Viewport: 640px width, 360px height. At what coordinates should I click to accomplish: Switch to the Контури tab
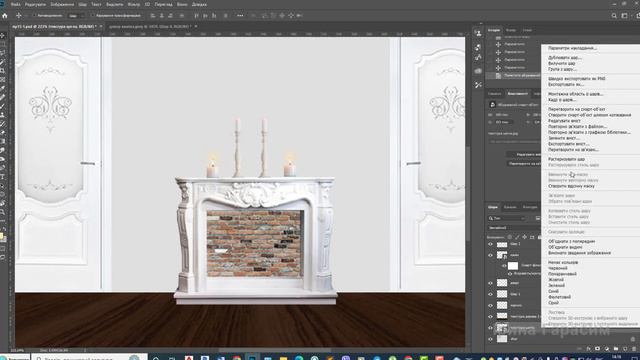[x=530, y=207]
